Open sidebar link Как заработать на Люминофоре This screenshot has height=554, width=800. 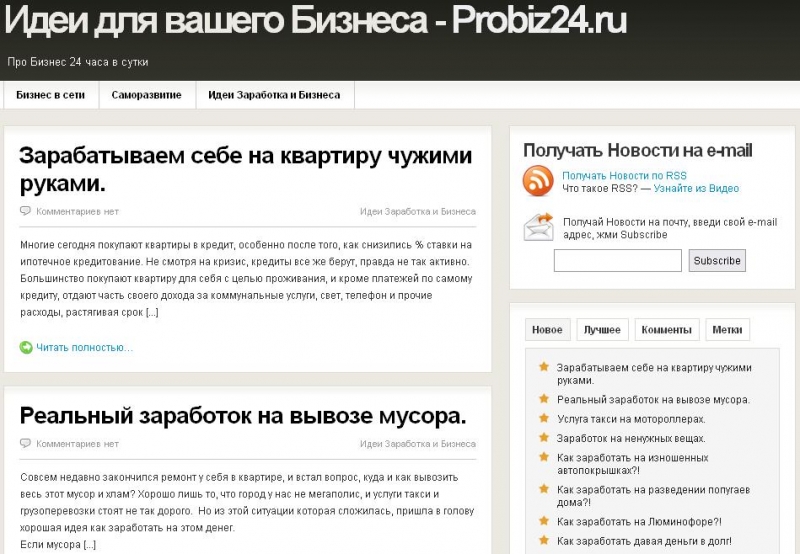(x=639, y=521)
